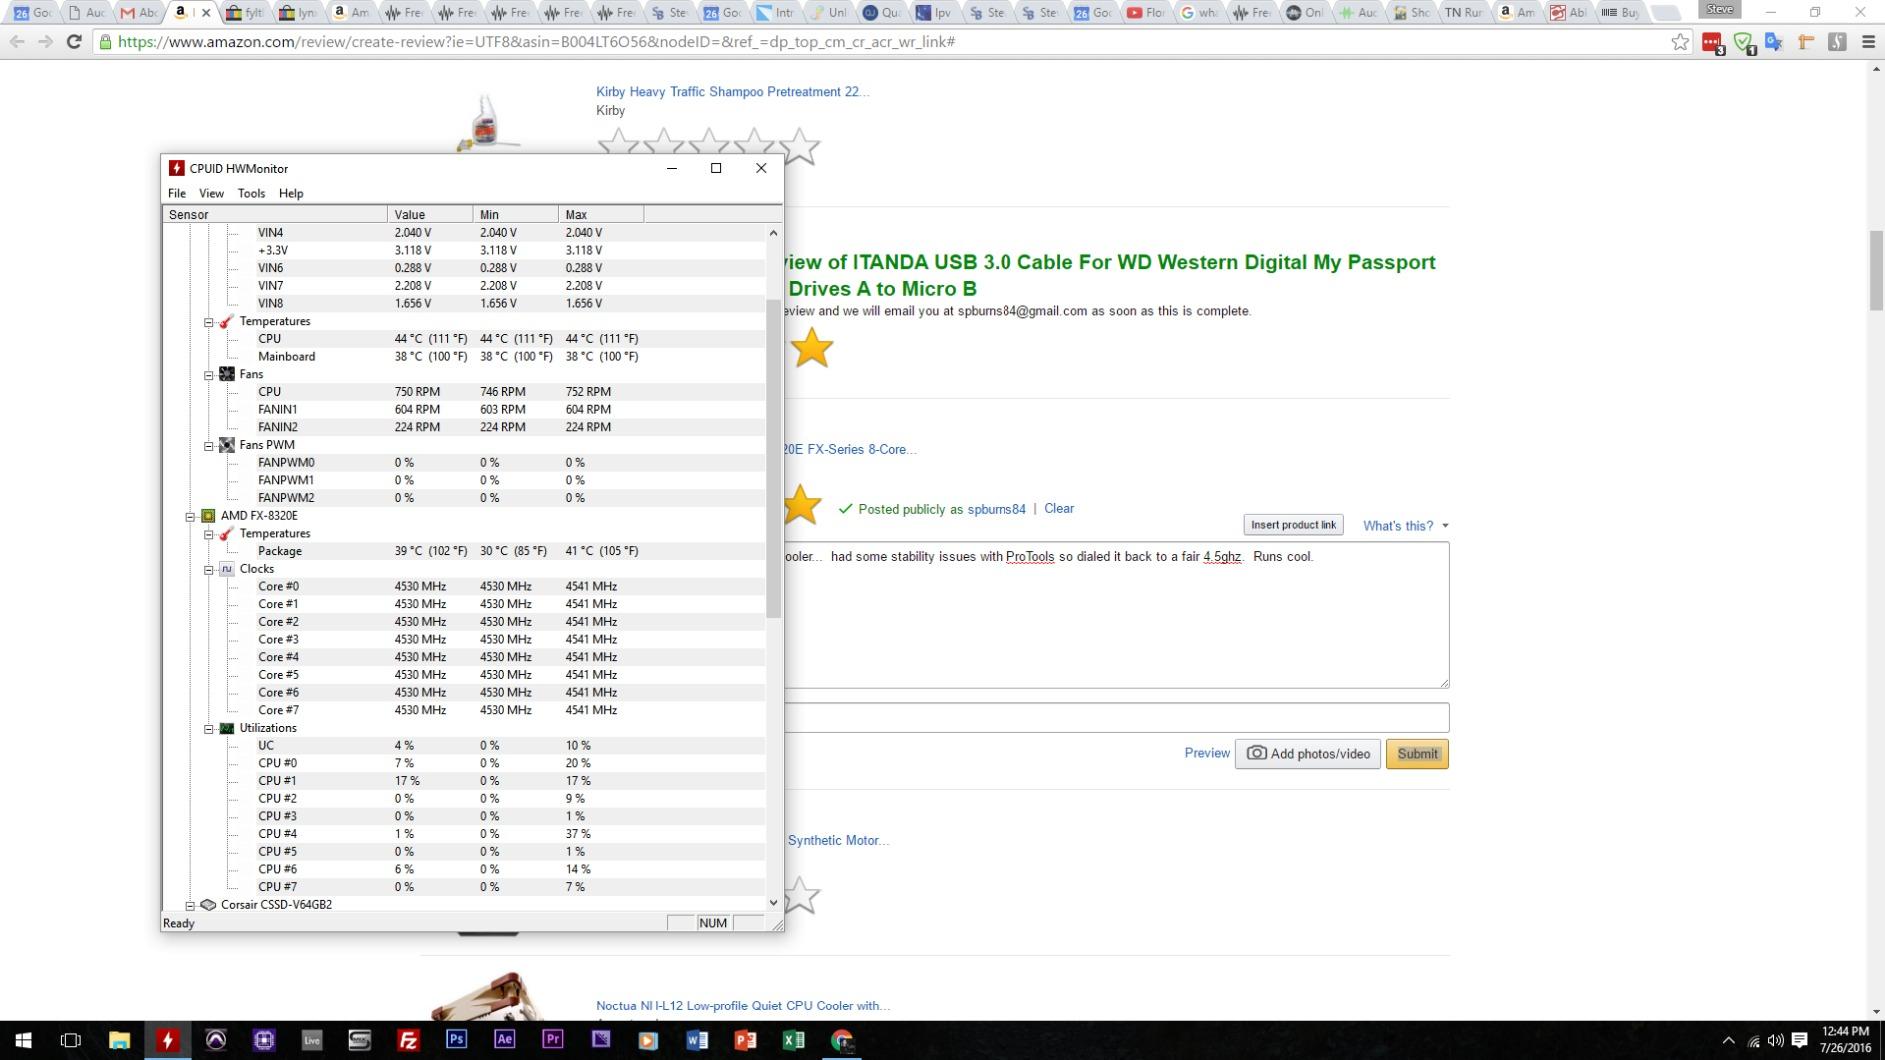The image size is (1885, 1060).
Task: Open the What's this? dropdown
Action: pyautogui.click(x=1406, y=526)
